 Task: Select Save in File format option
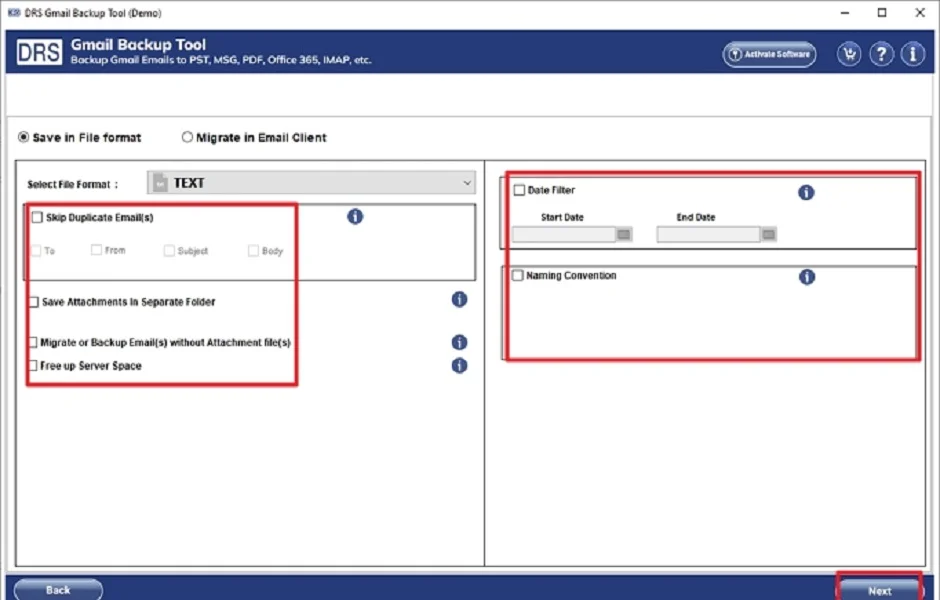(24, 137)
